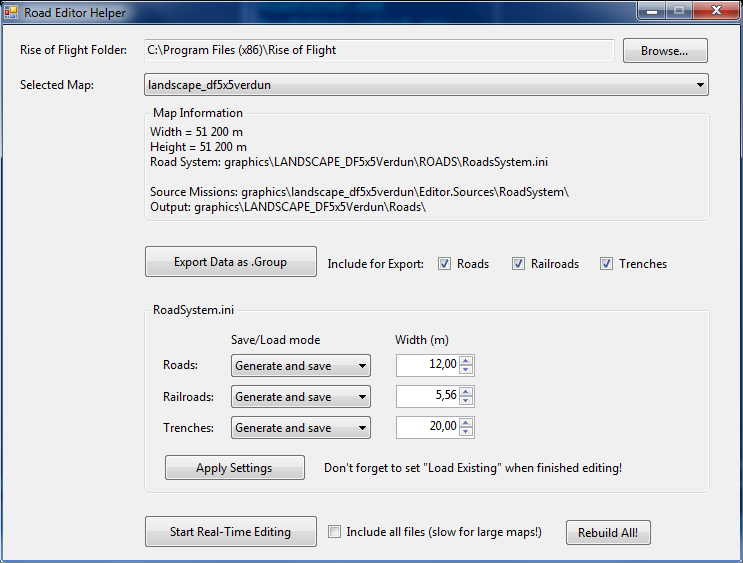Viewport: 743px width, 563px height.
Task: Click the Road System path text line
Action: pos(349,162)
